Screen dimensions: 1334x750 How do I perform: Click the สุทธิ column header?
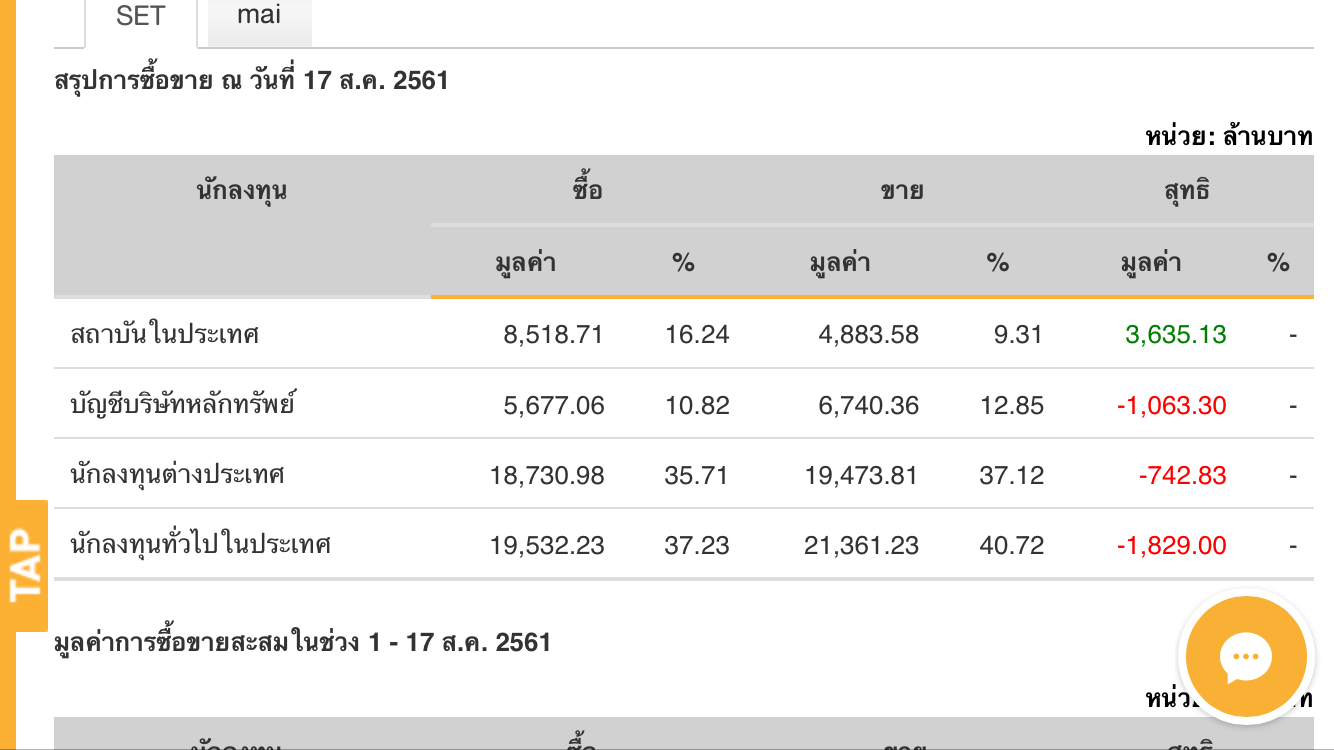(1187, 190)
